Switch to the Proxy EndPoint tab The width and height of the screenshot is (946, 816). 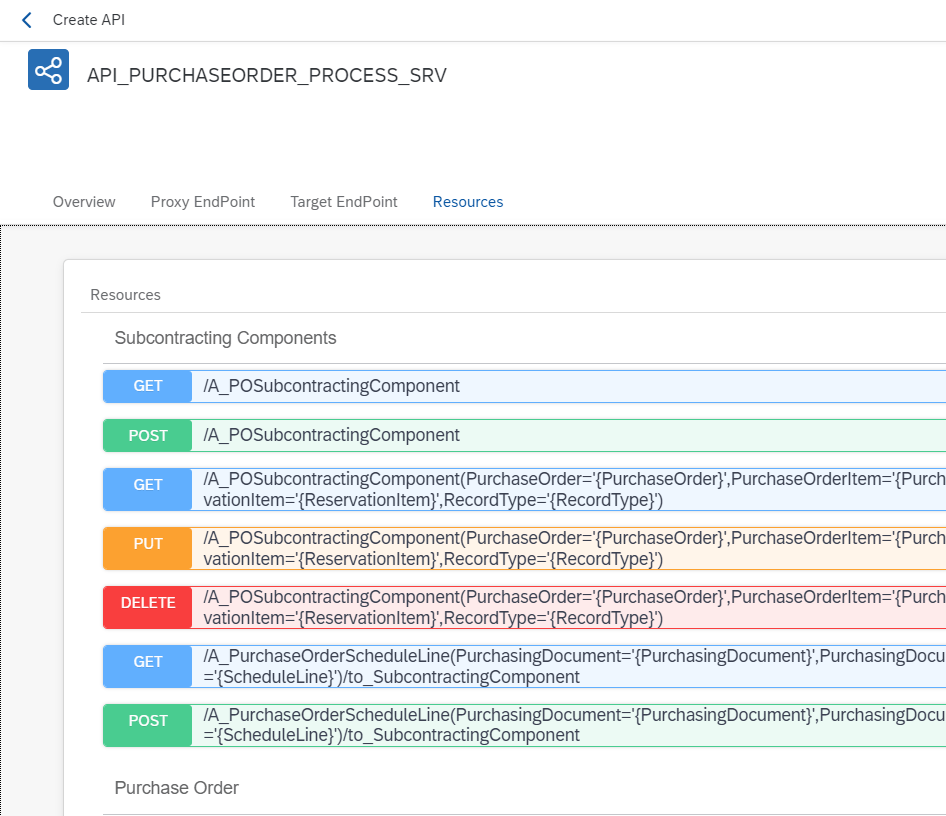(203, 202)
